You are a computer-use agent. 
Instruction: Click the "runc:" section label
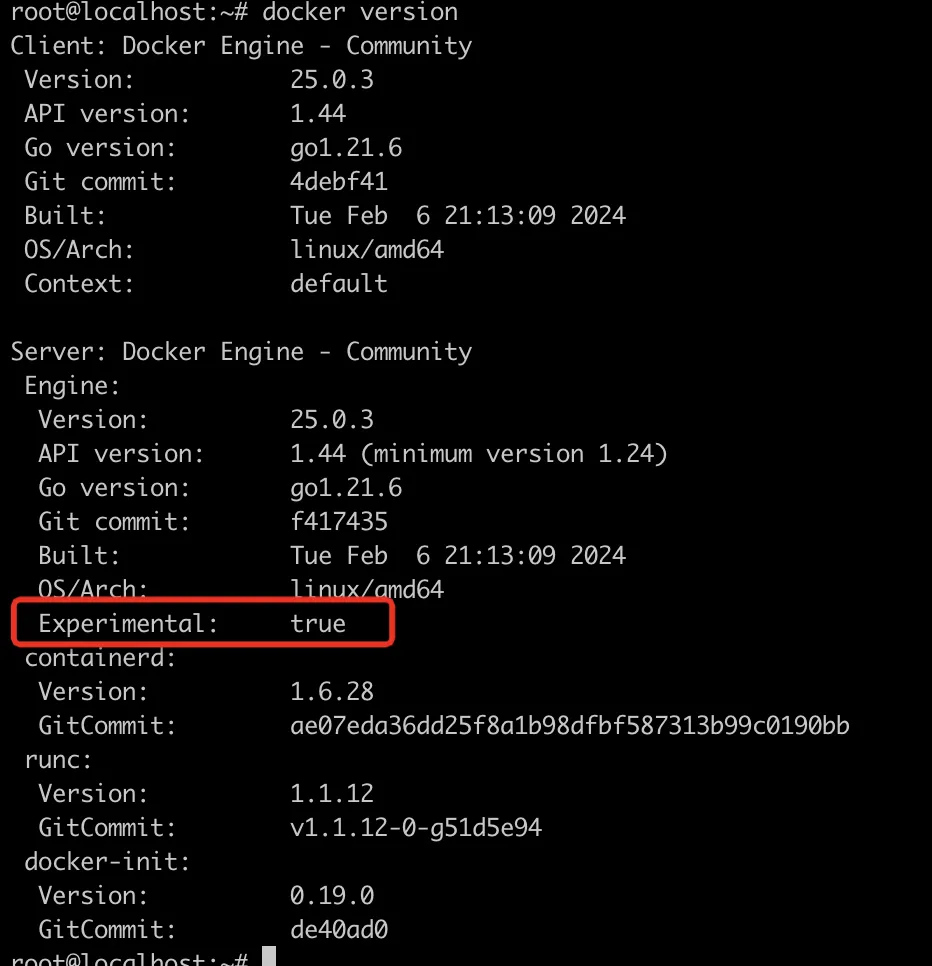click(x=58, y=760)
